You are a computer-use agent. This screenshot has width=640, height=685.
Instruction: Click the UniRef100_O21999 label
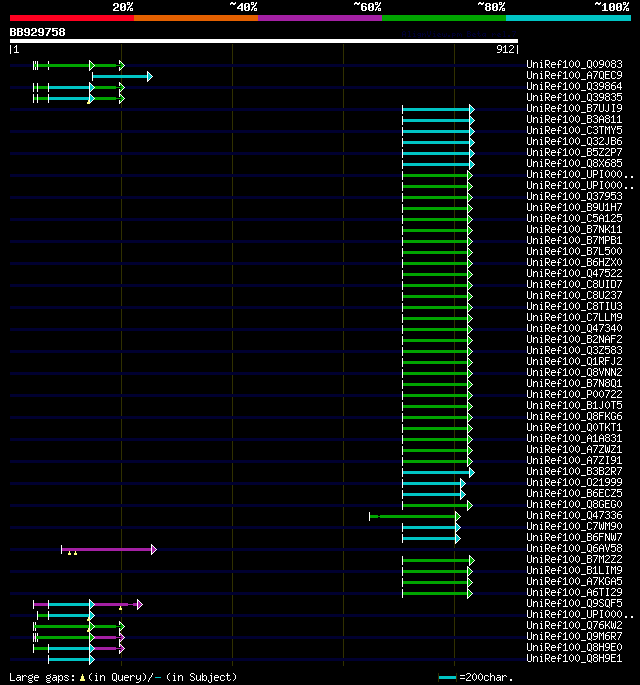[x=574, y=482]
